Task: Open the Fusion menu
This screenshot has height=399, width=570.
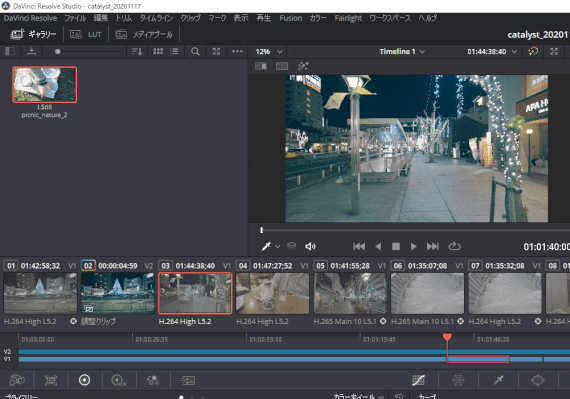Action: (290, 18)
